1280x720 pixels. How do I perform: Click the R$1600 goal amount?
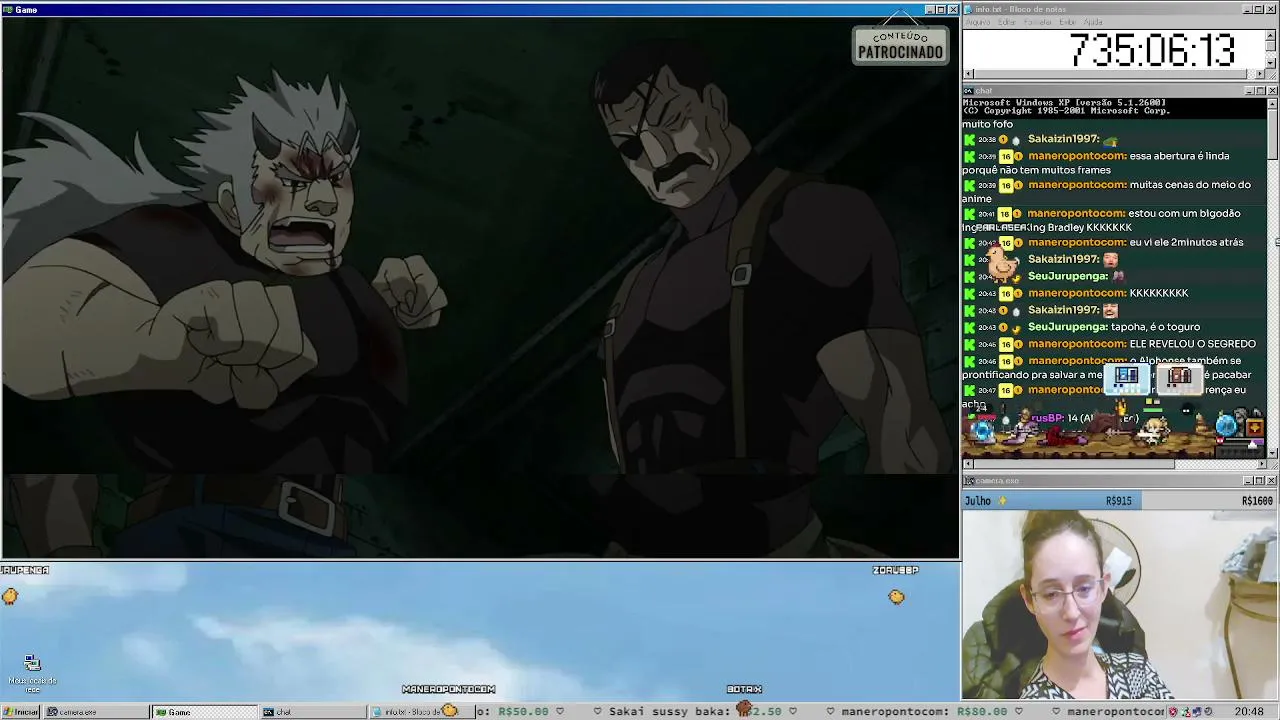pyautogui.click(x=1257, y=501)
